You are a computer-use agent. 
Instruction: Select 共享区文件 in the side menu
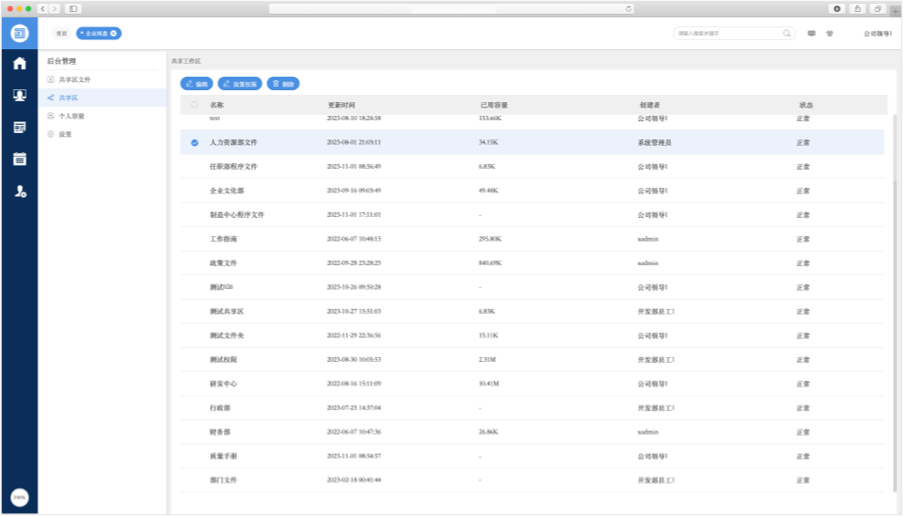pos(74,79)
